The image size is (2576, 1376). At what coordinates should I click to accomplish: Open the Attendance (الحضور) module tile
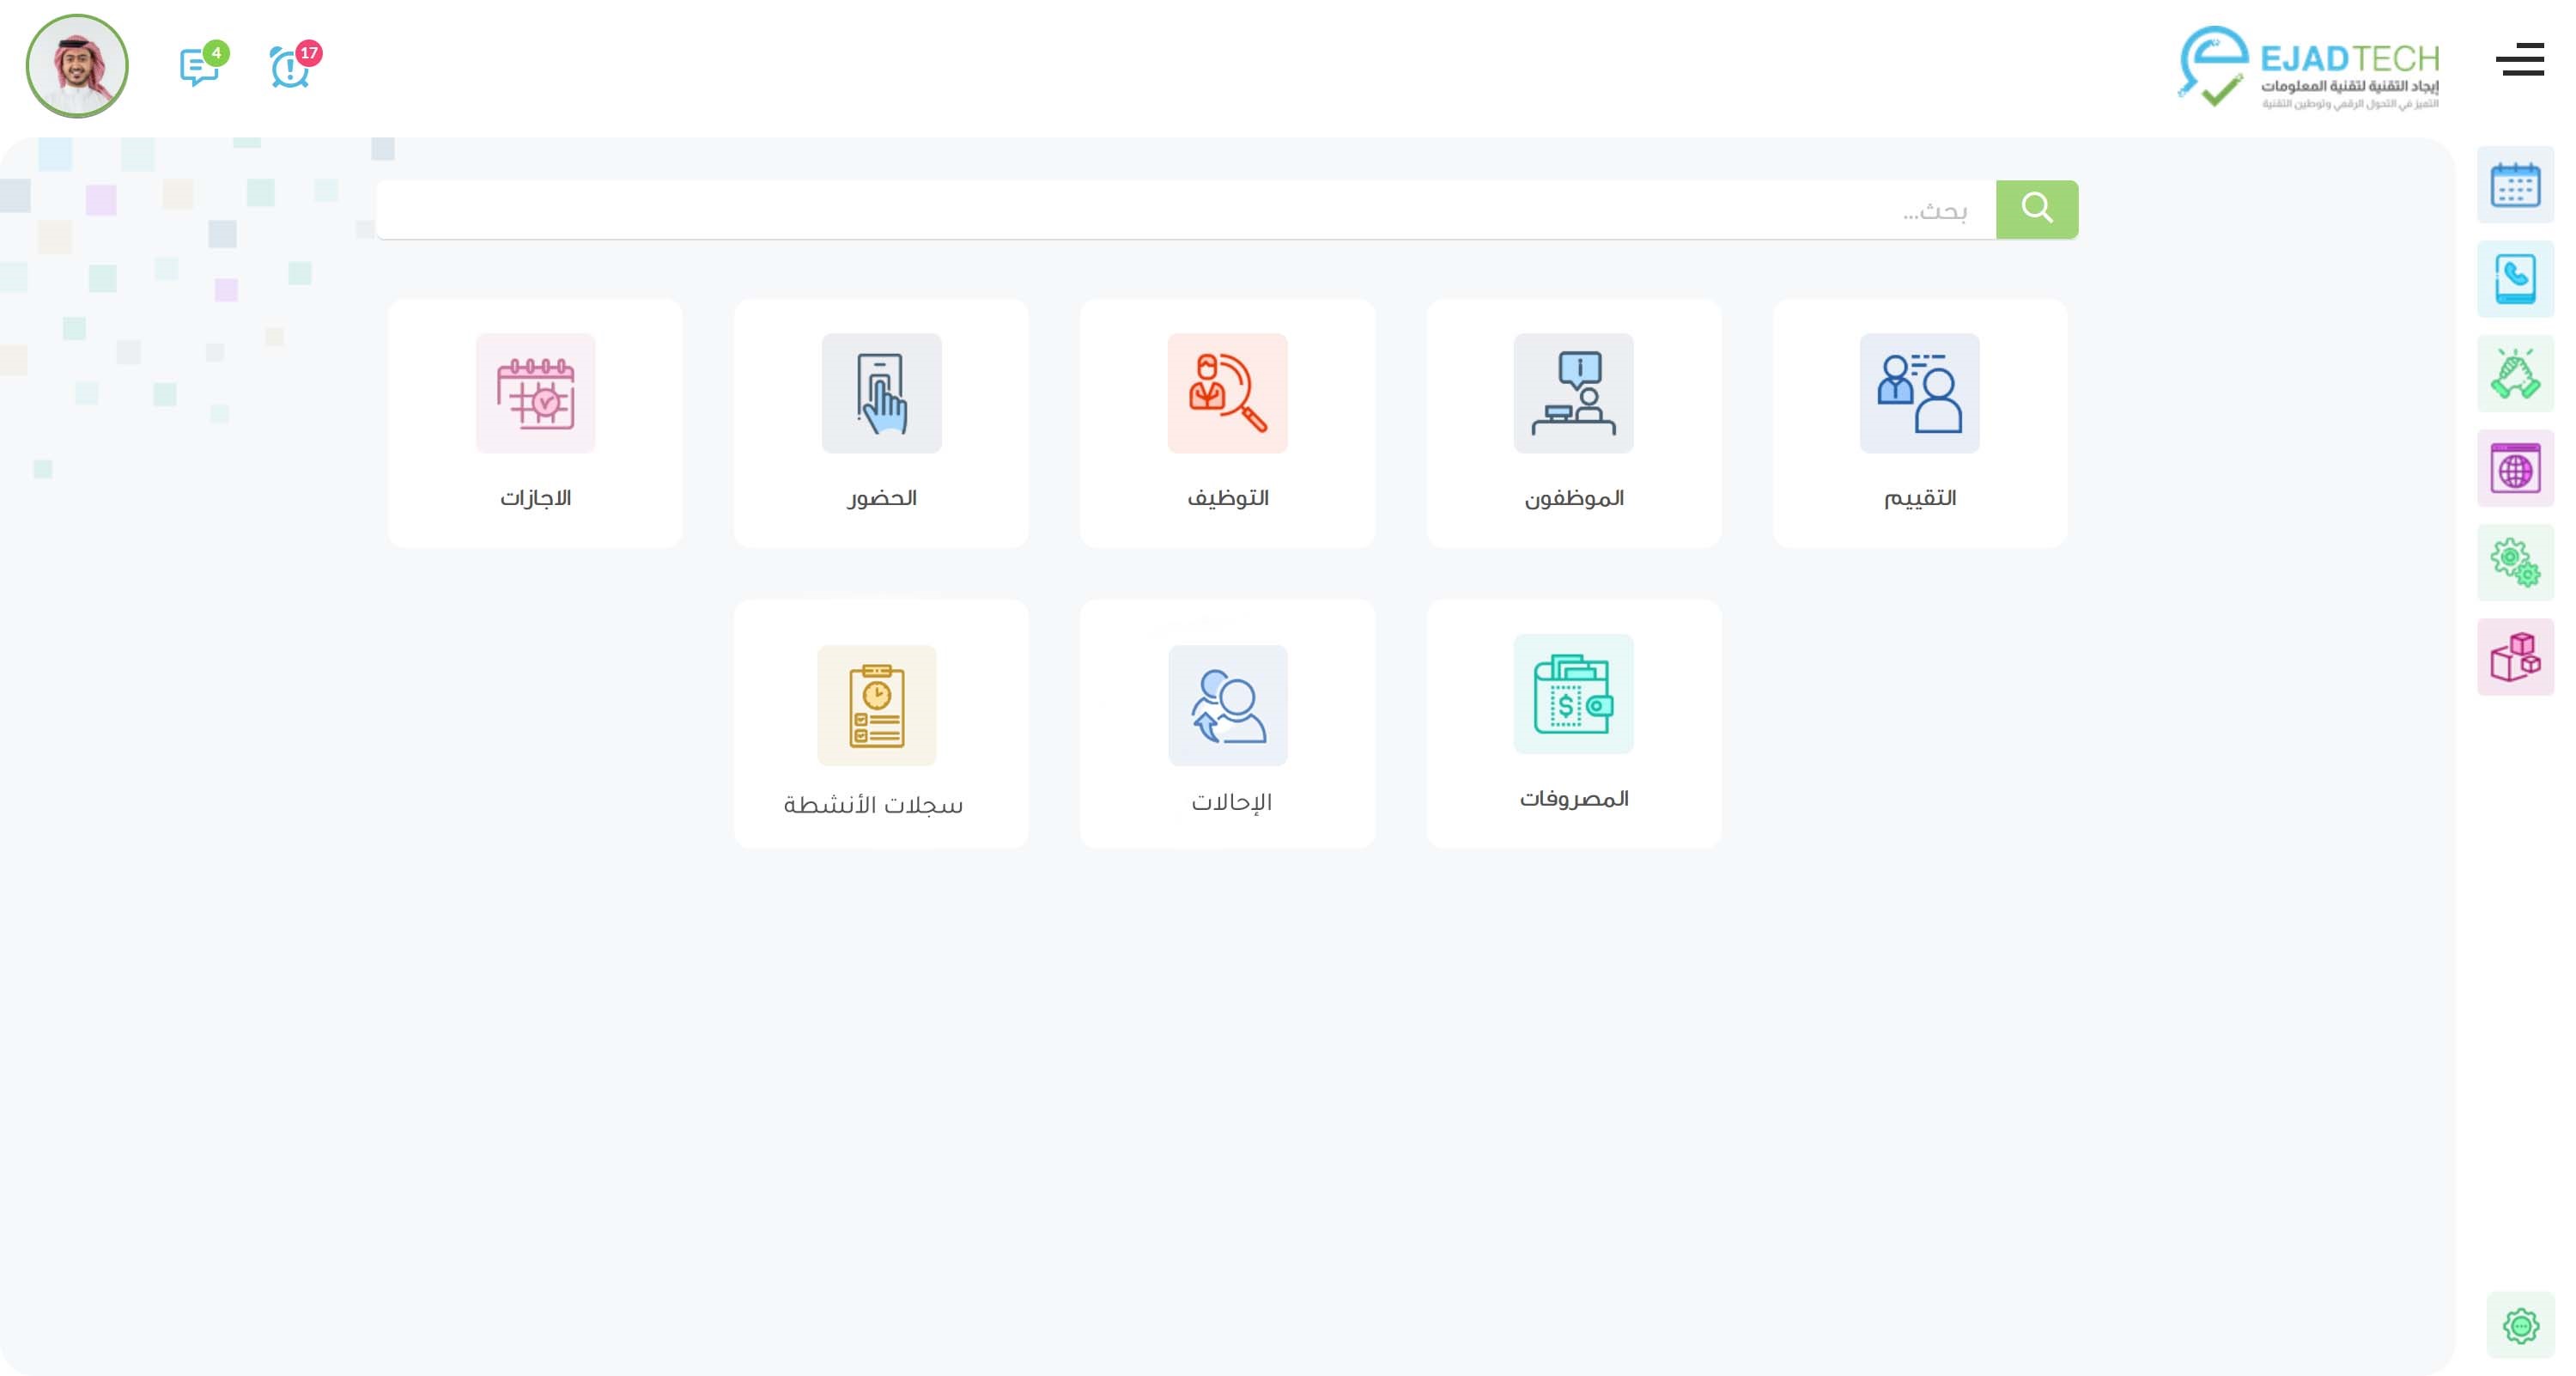(881, 422)
